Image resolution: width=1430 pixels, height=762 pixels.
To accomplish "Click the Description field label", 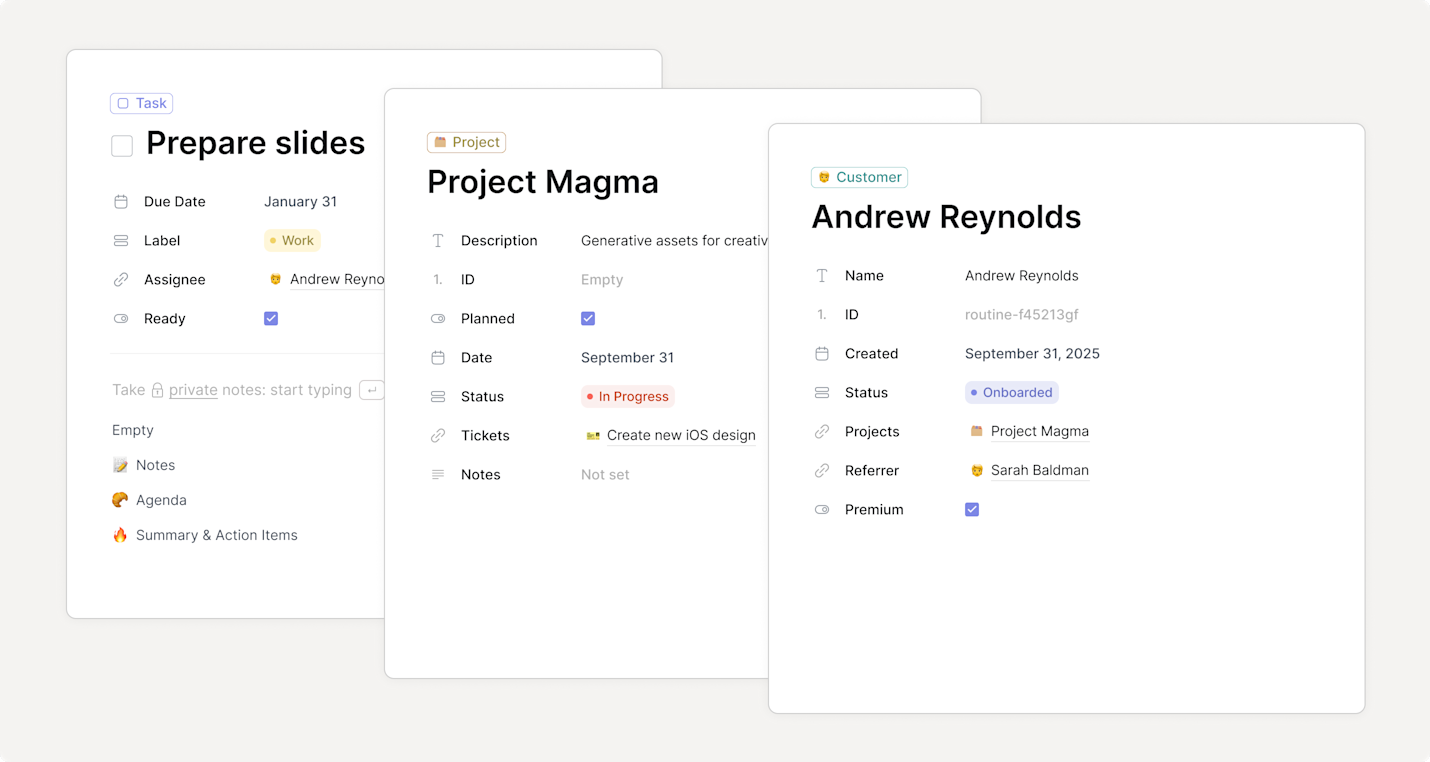I will (499, 241).
